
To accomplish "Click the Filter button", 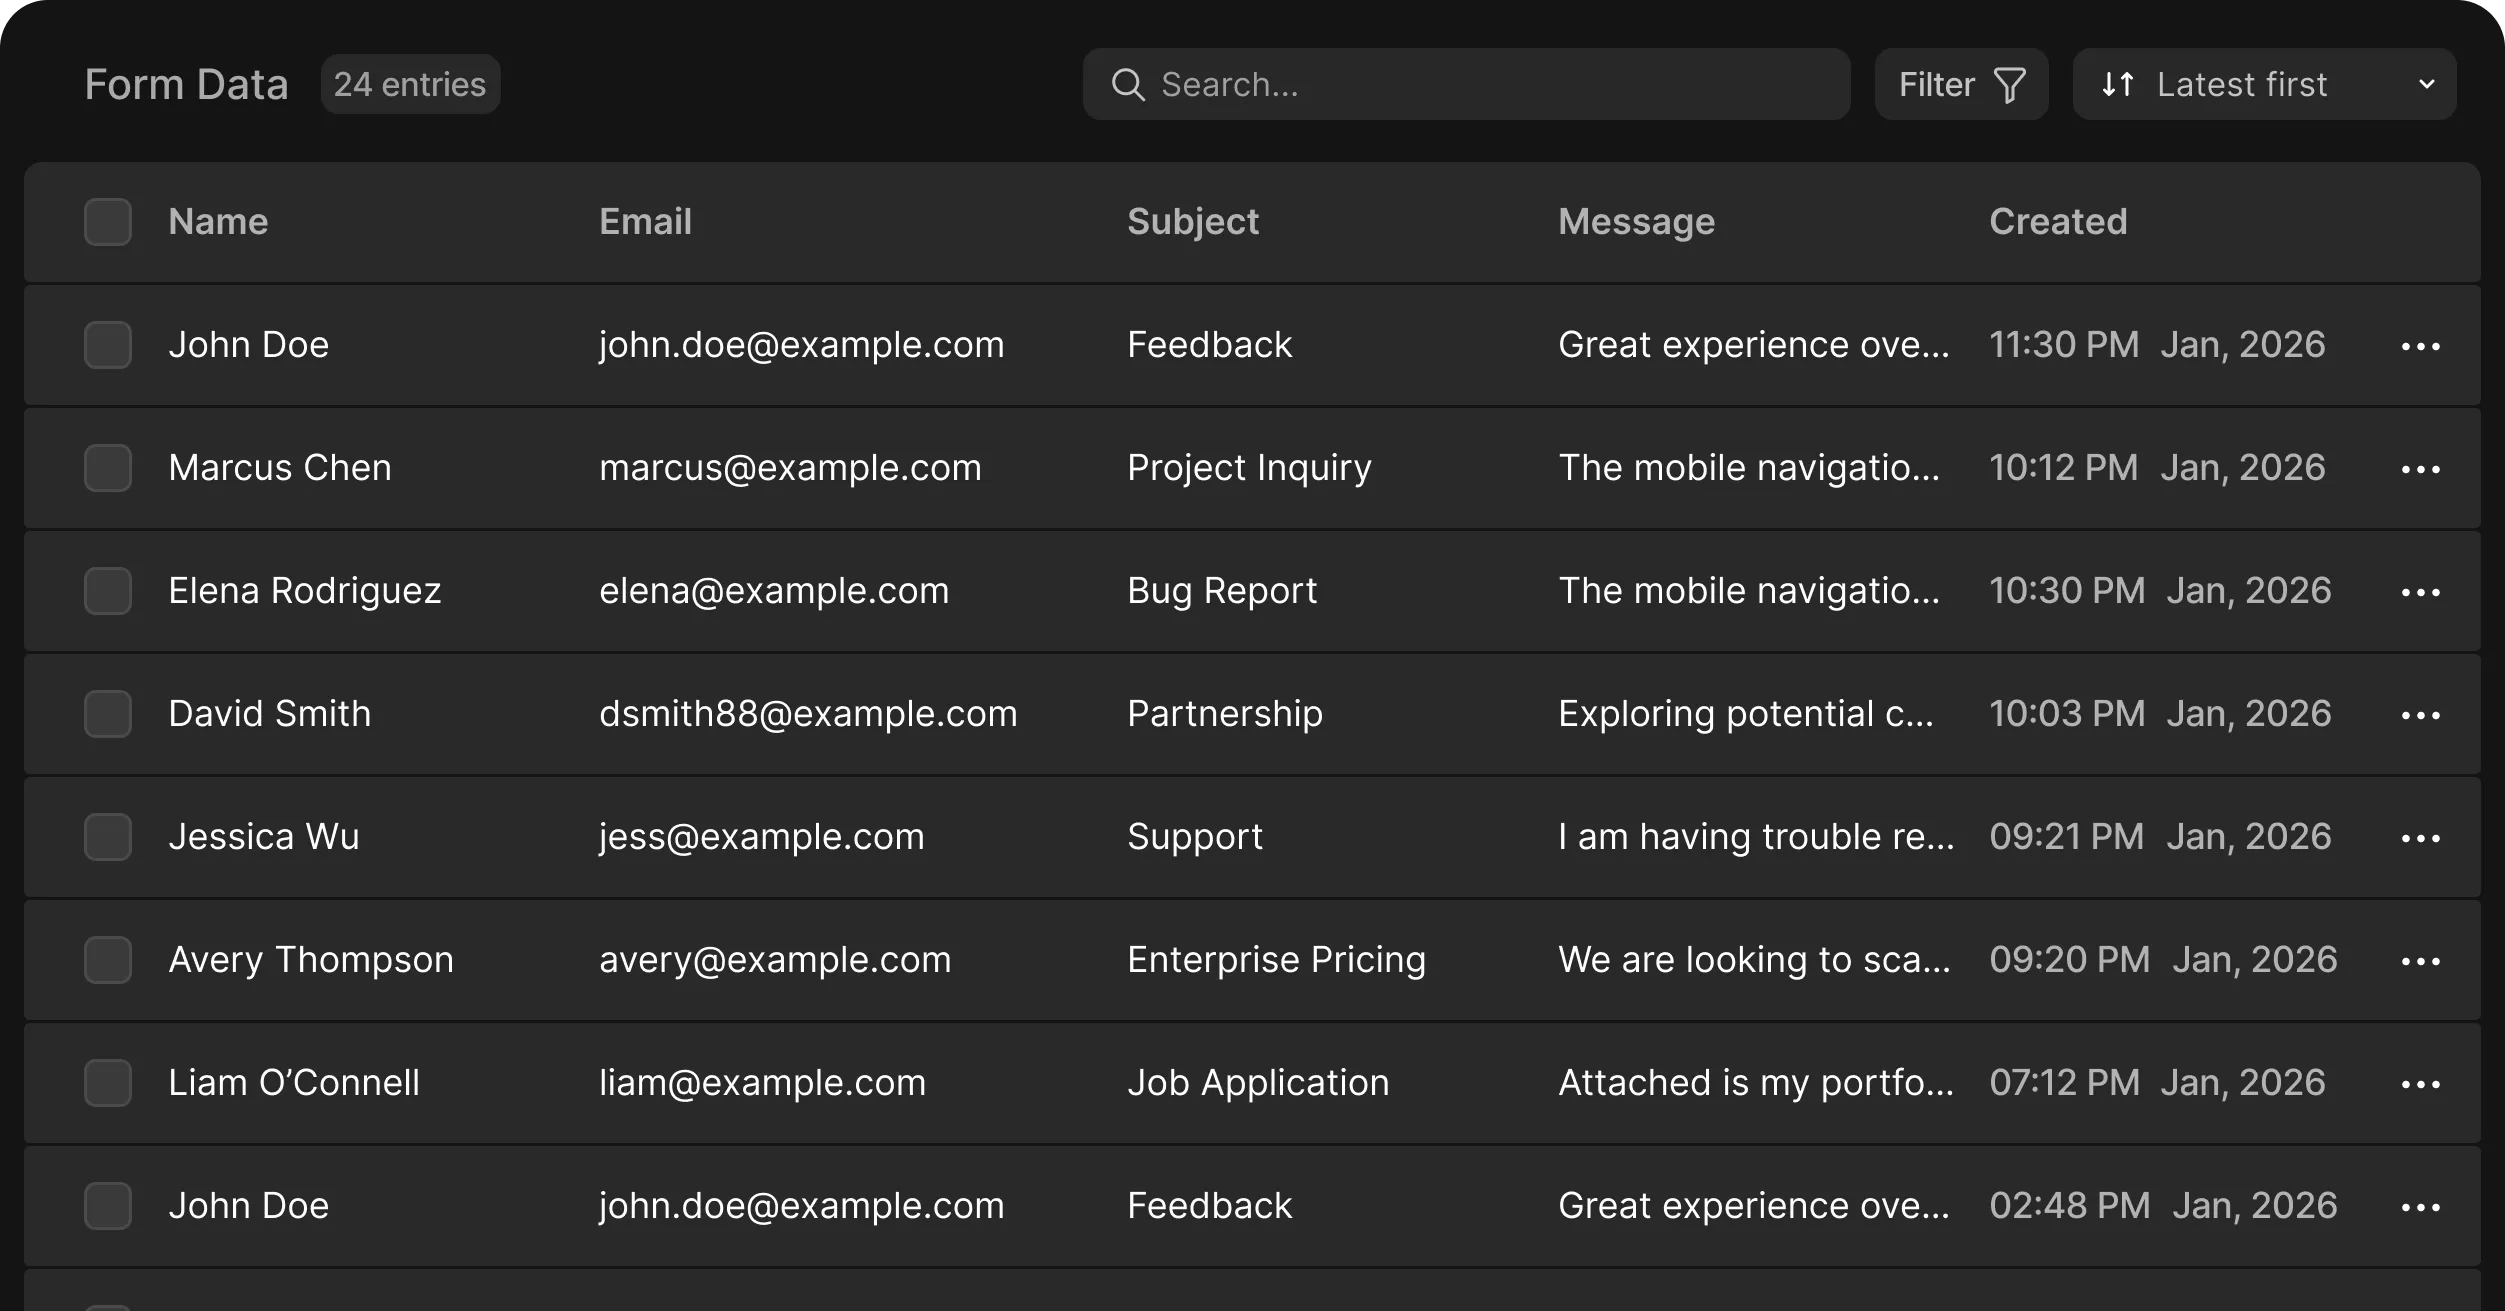I will point(1961,84).
